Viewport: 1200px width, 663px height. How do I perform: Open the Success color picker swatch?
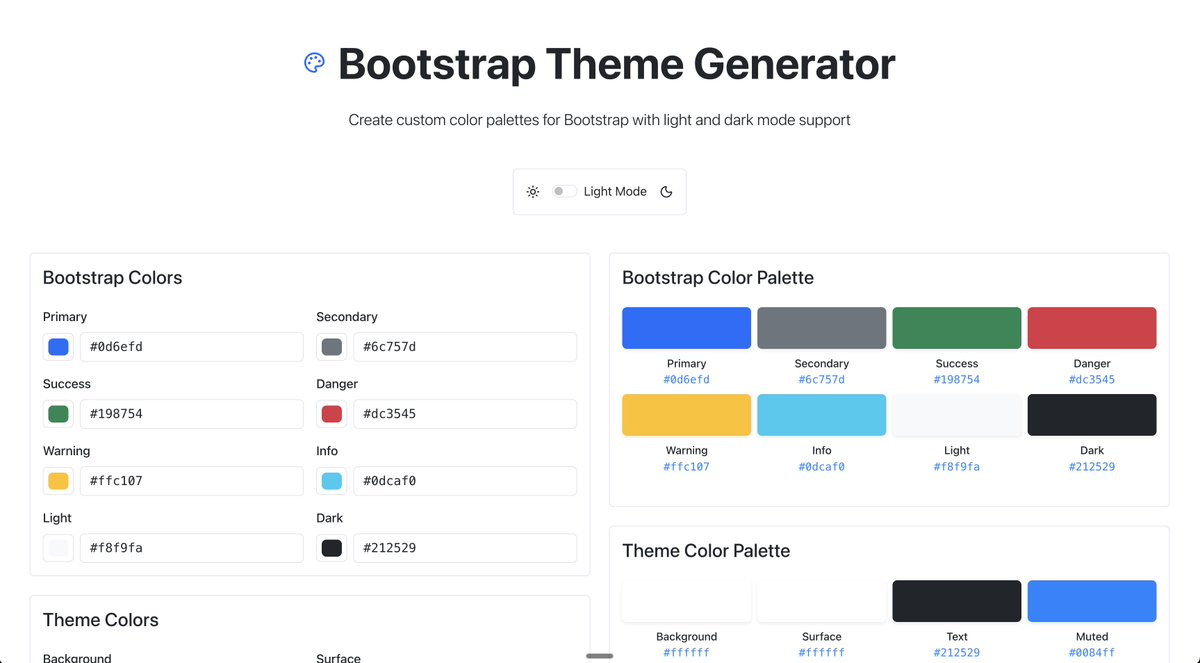tap(58, 414)
